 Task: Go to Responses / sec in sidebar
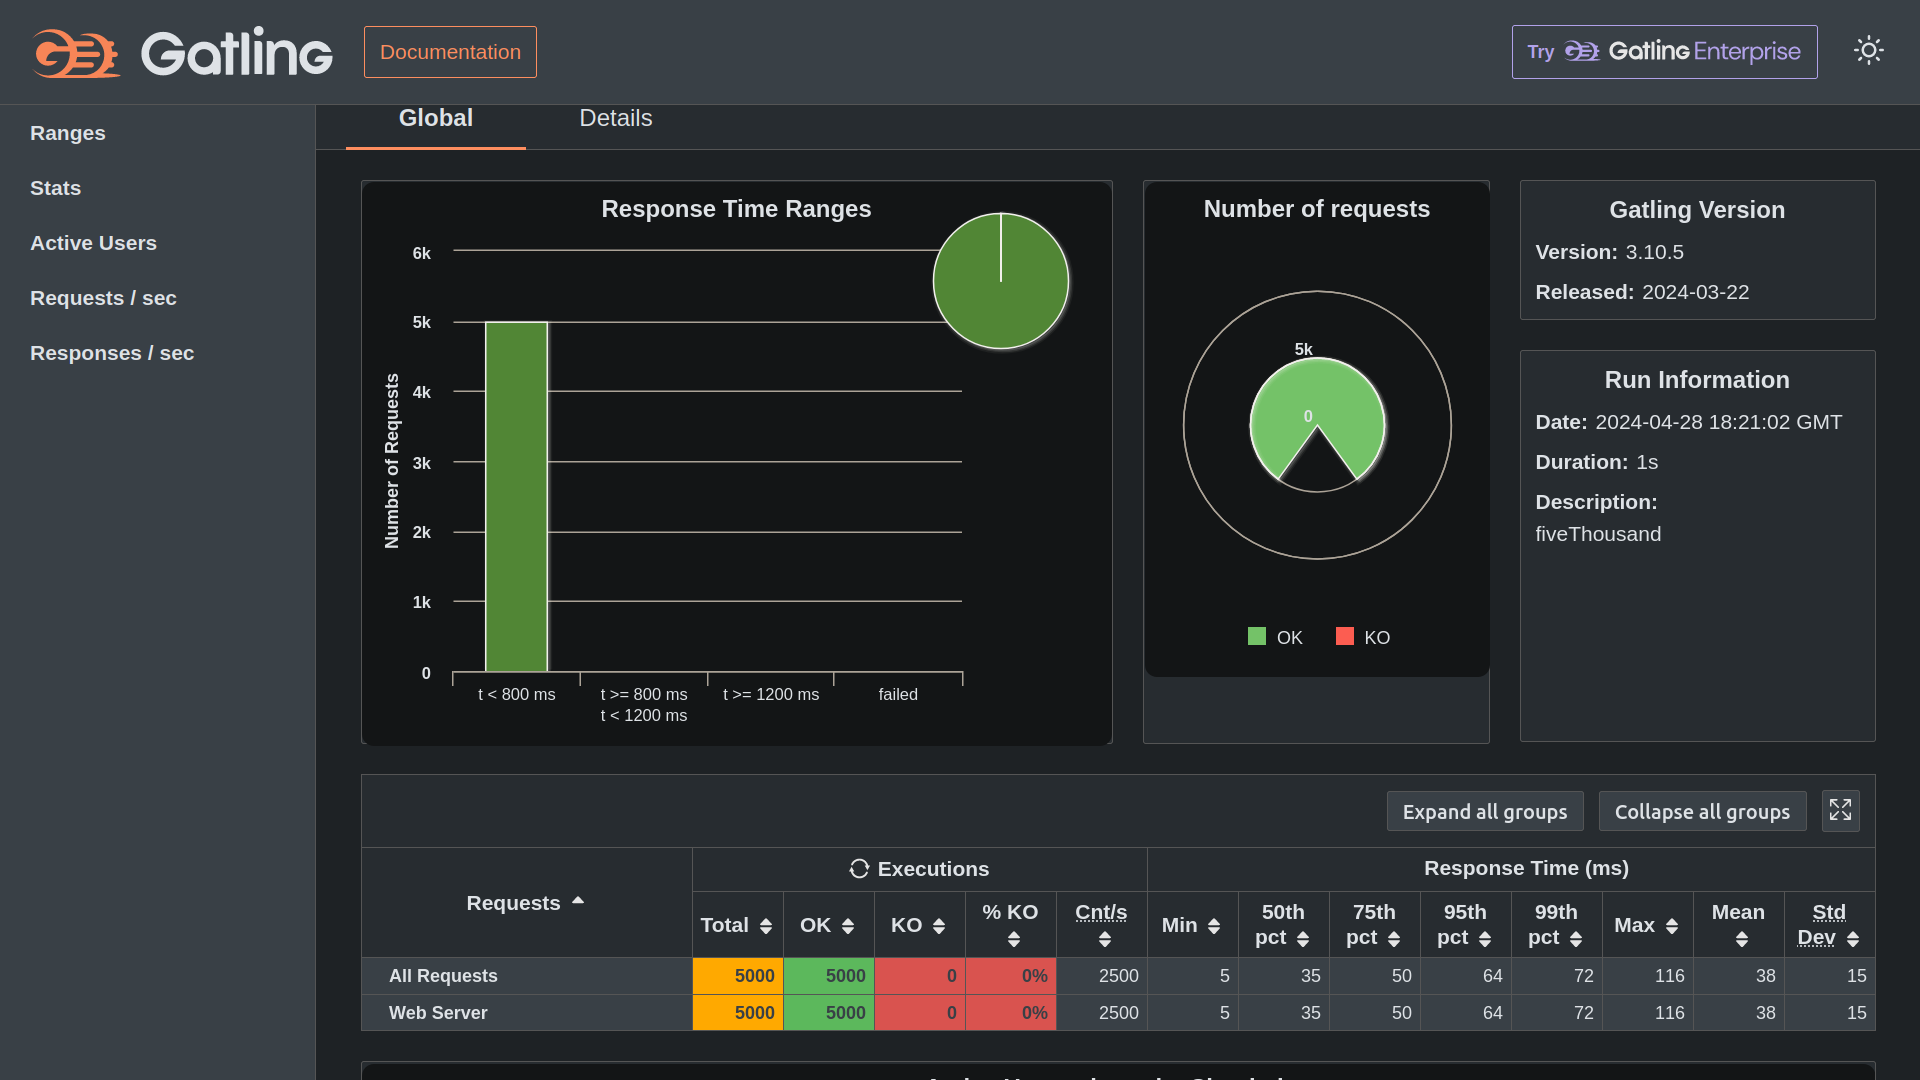(112, 353)
